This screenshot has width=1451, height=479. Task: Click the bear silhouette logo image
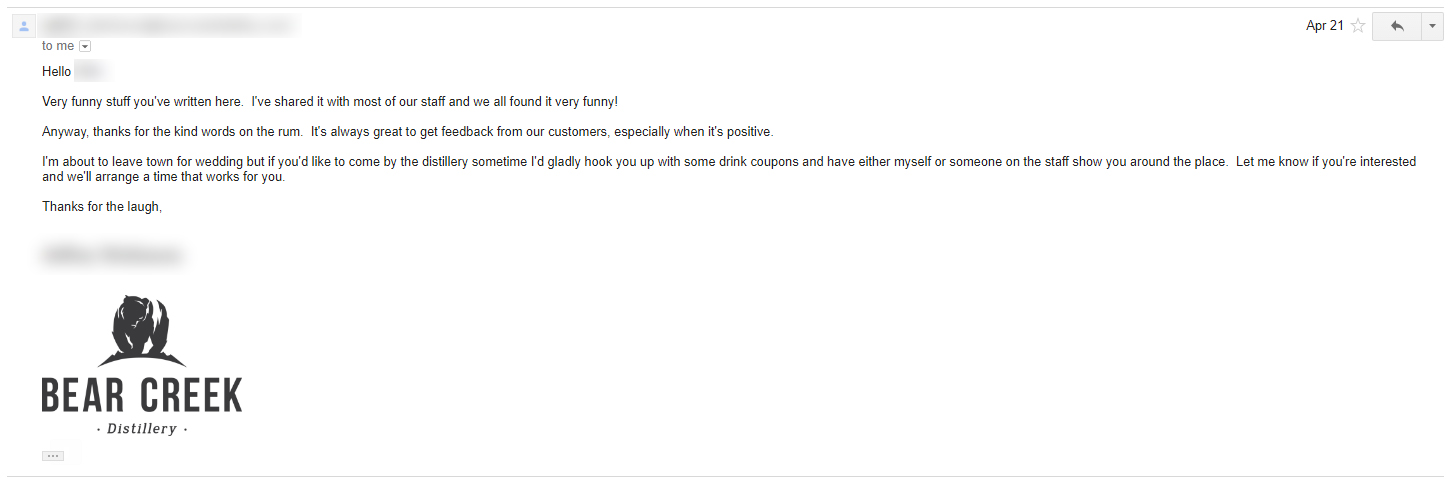(141, 331)
